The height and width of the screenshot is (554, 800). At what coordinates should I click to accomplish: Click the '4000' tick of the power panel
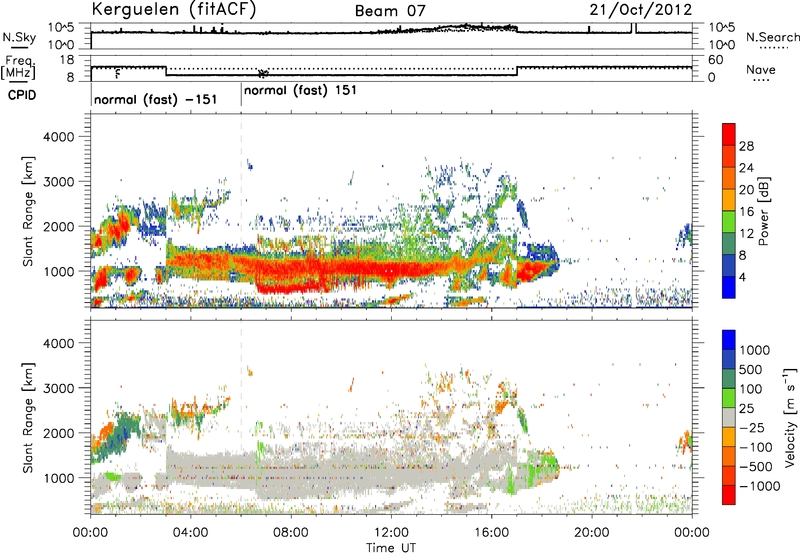click(59, 137)
